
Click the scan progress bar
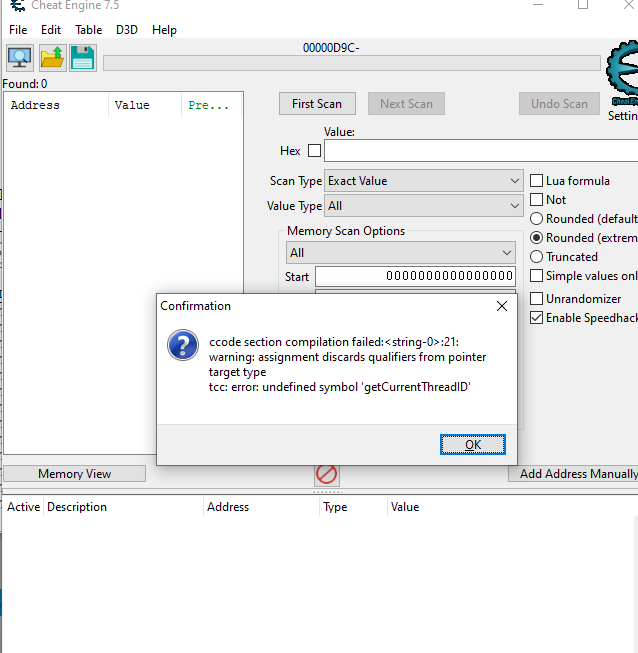point(352,63)
